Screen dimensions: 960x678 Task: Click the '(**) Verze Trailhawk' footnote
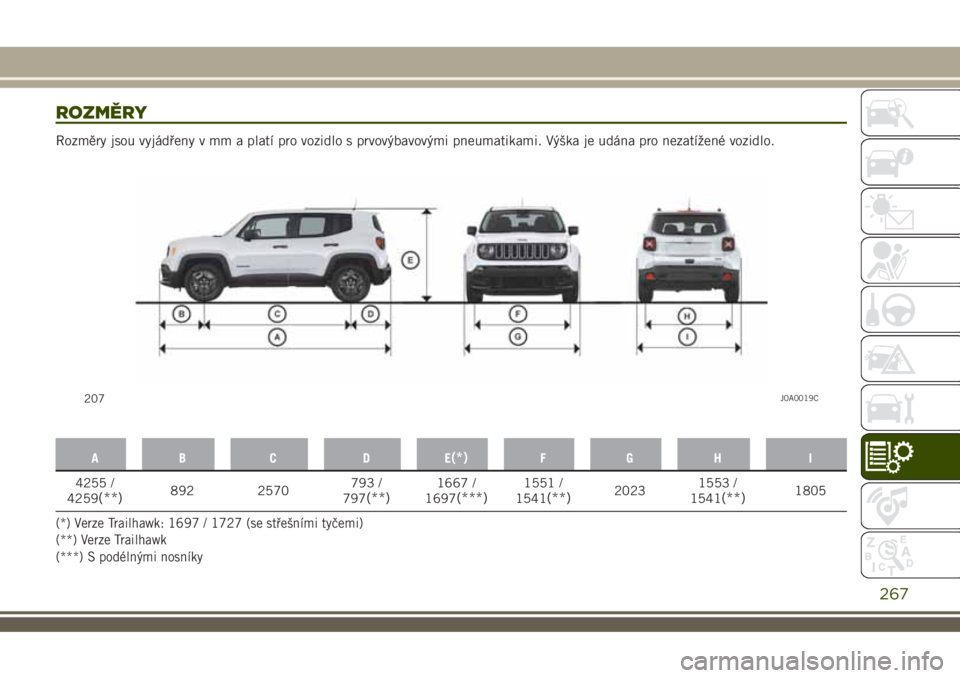pos(111,540)
